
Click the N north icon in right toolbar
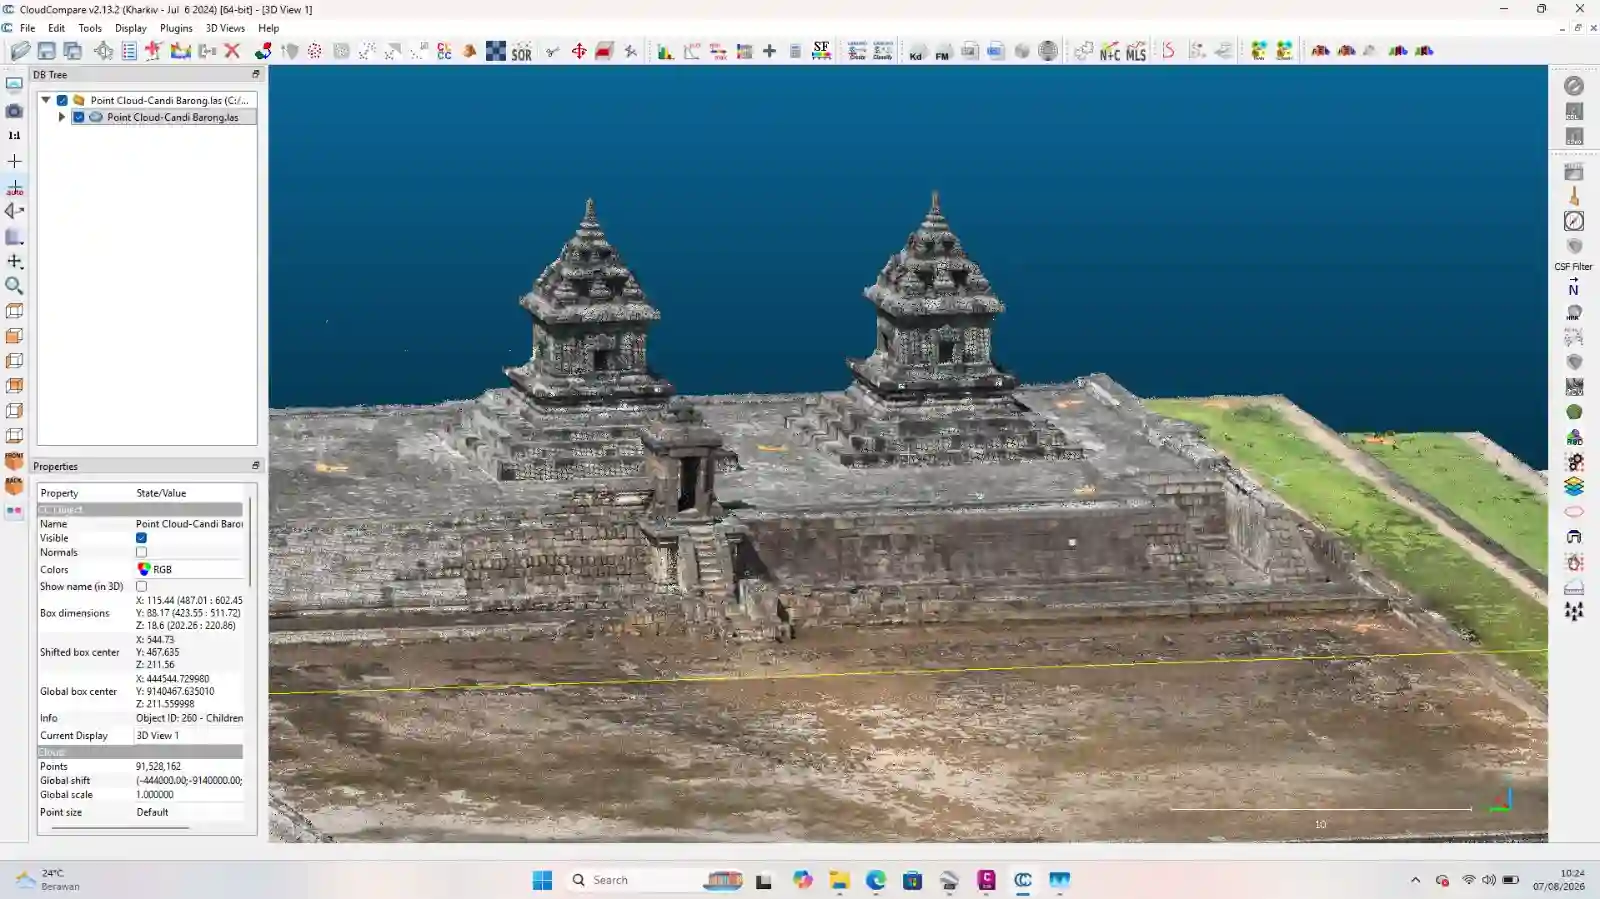point(1574,289)
